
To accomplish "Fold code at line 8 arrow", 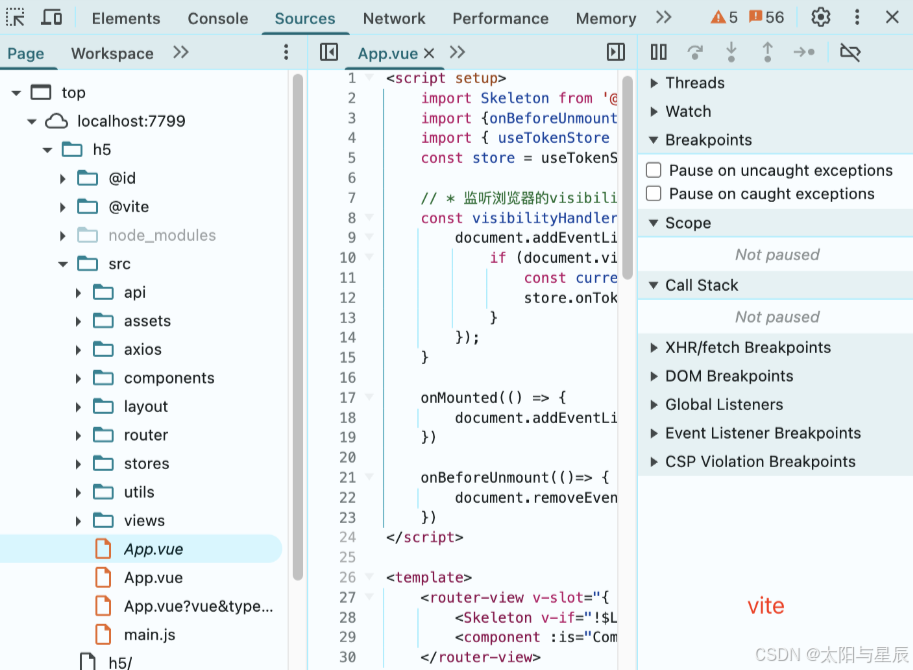I will pyautogui.click(x=369, y=217).
